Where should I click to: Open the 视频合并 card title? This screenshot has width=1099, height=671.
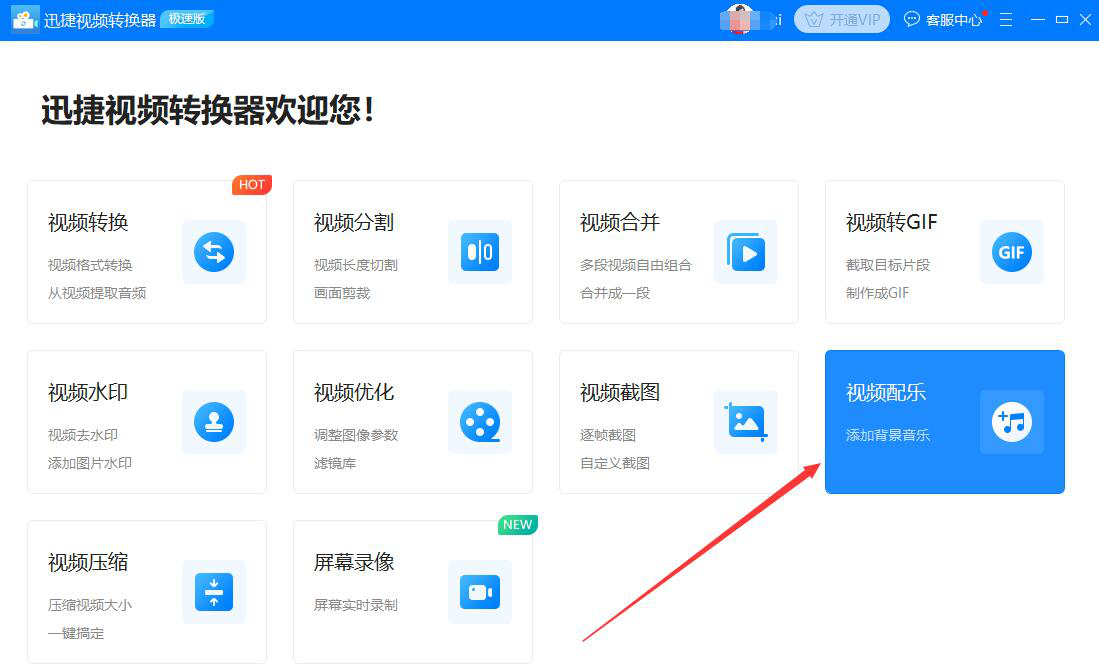click(x=620, y=222)
